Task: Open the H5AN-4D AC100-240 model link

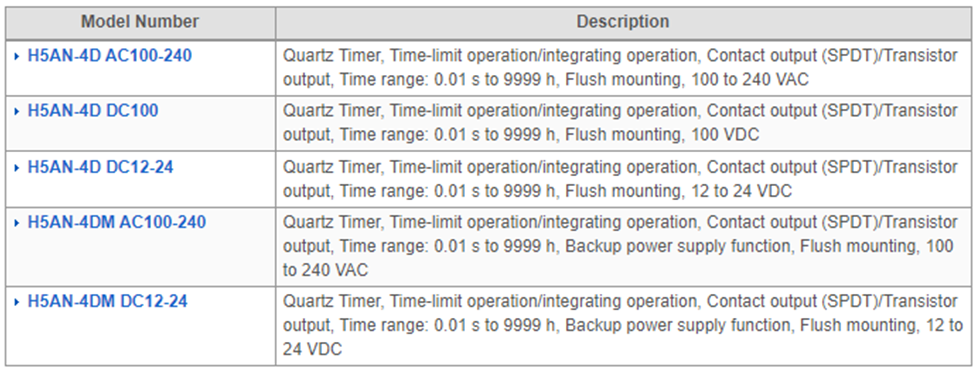Action: tap(109, 56)
